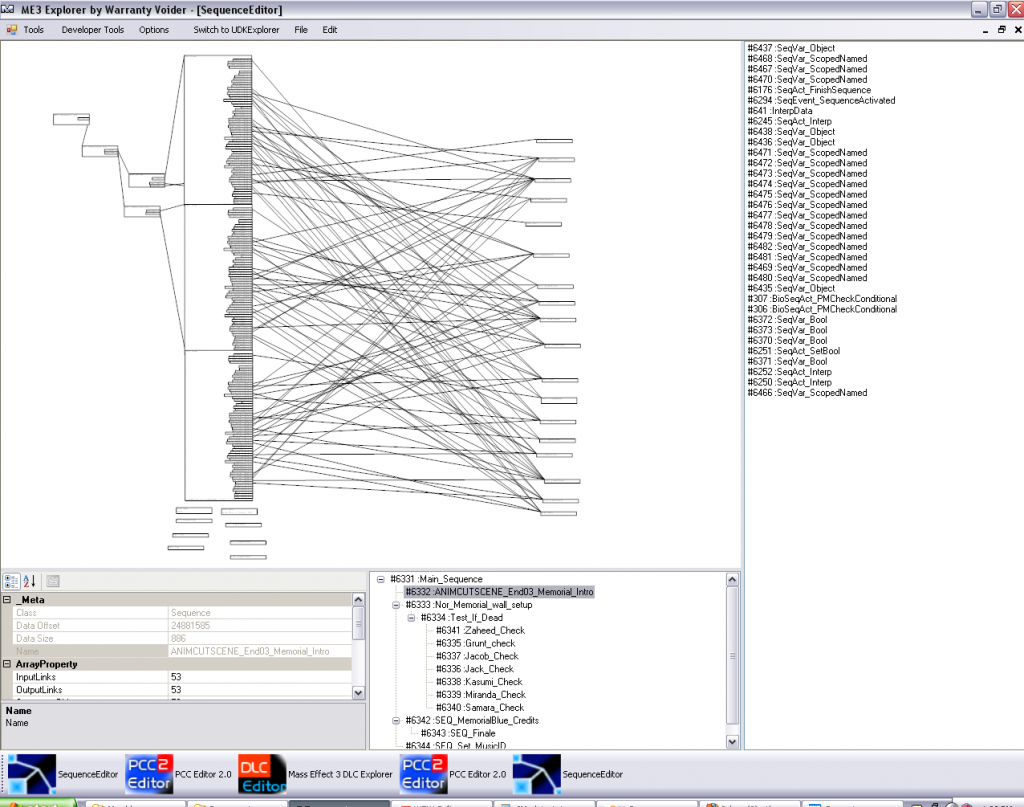1024x807 pixels.
Task: Open the File menu
Action: pos(301,30)
